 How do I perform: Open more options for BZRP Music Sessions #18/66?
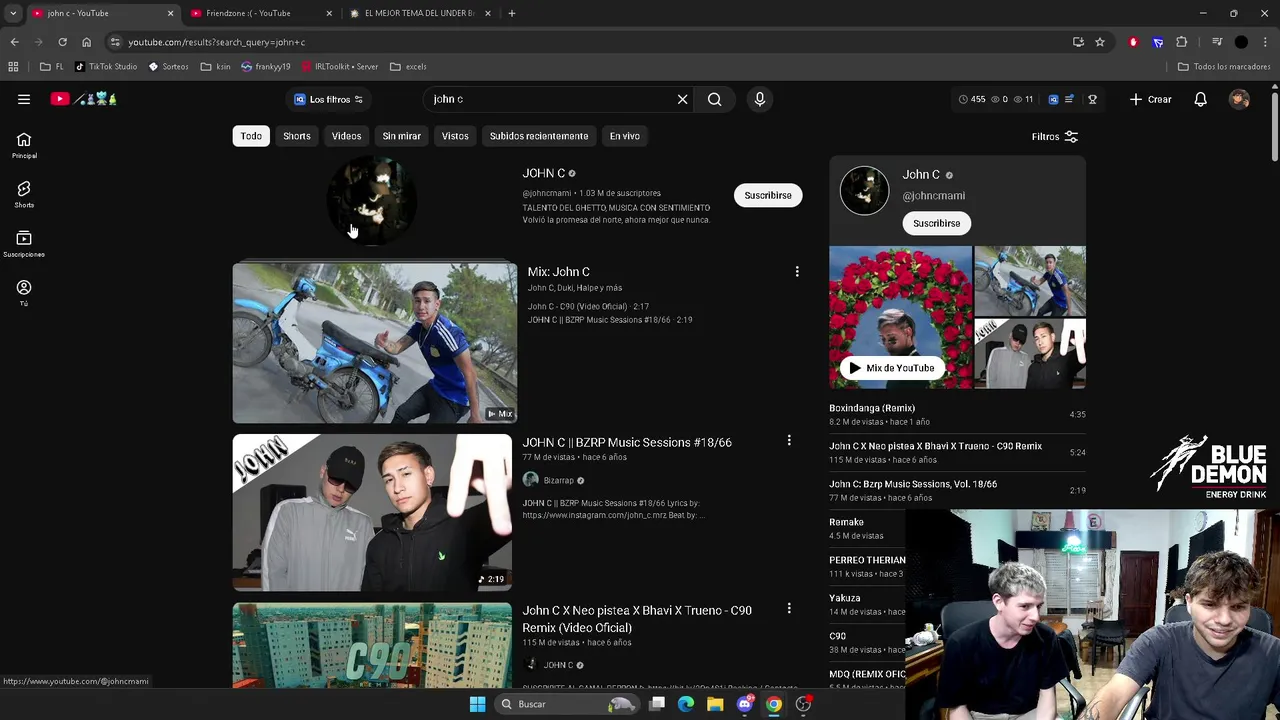789,440
